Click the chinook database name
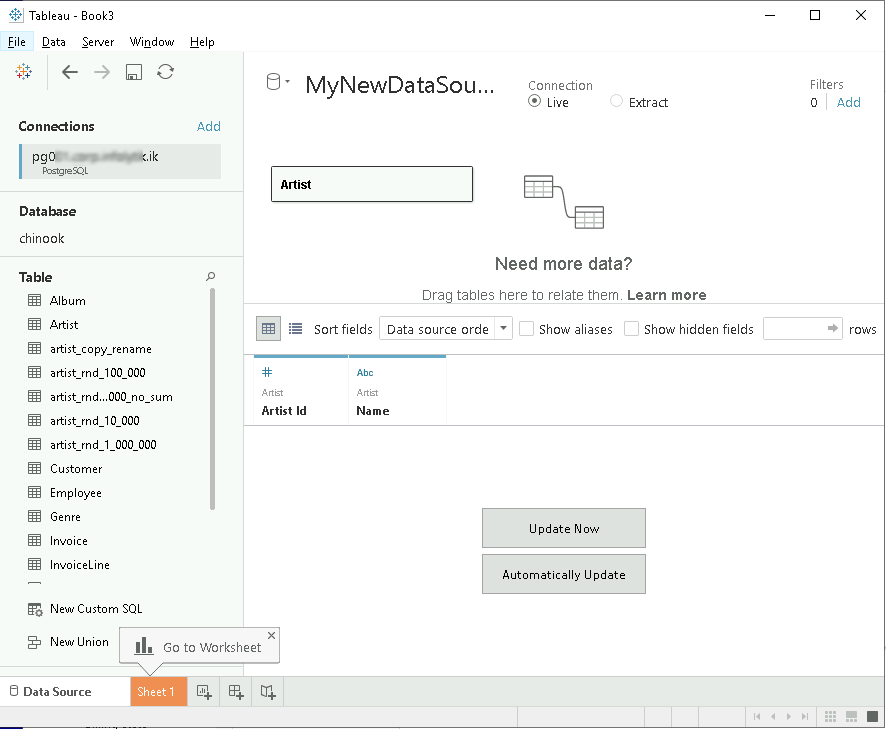 (x=42, y=238)
